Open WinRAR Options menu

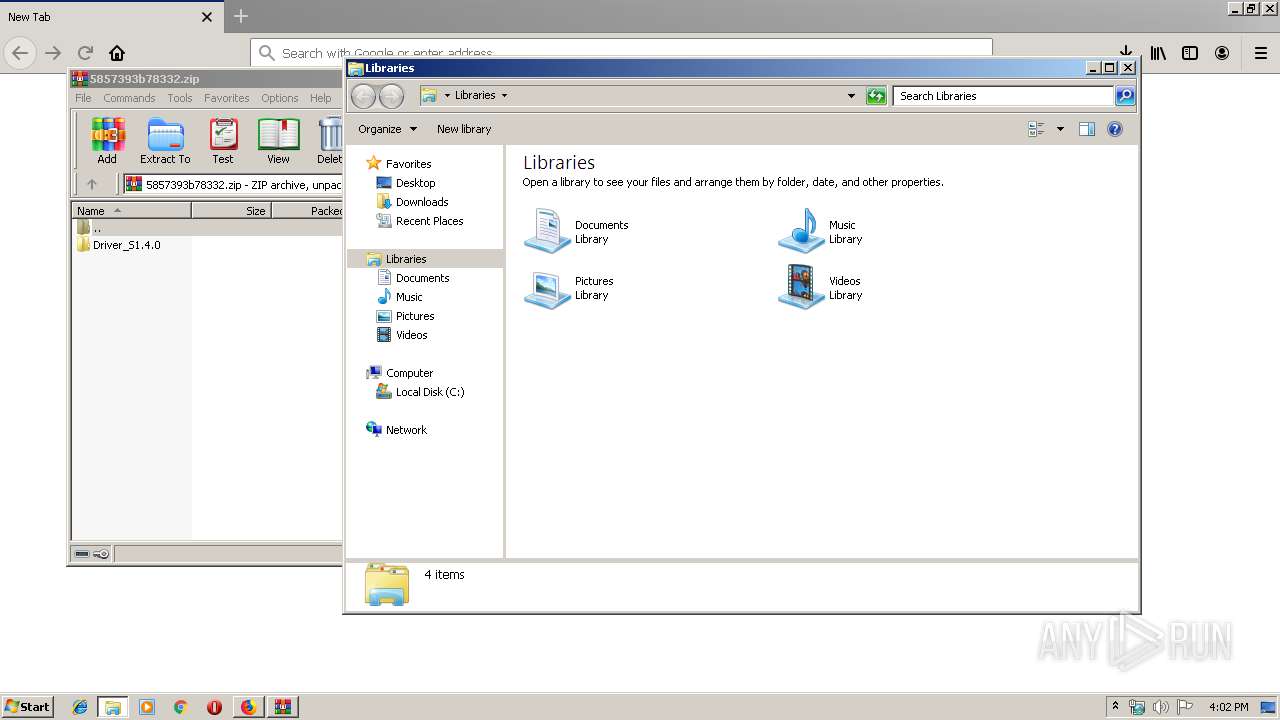[x=280, y=98]
